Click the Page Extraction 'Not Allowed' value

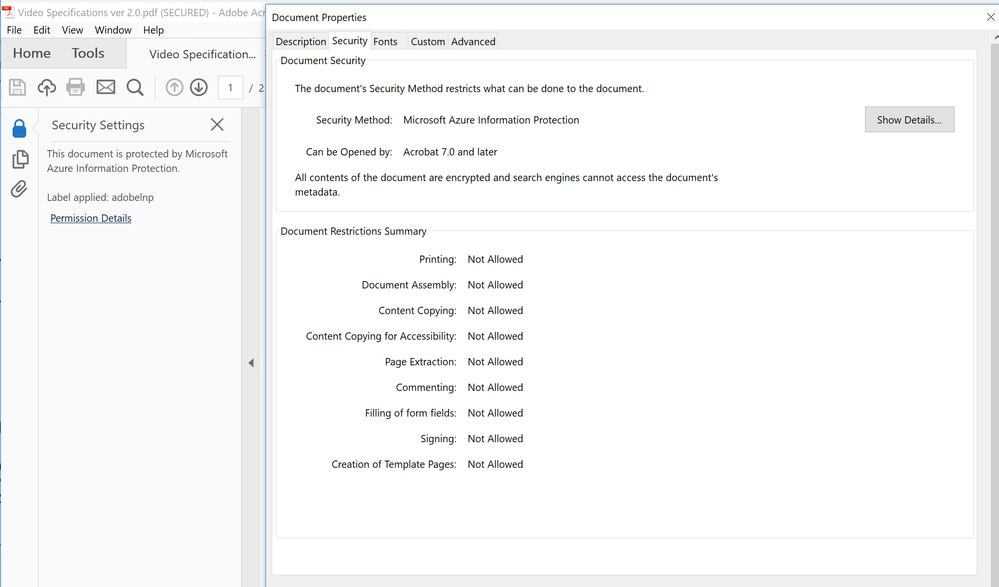tap(495, 361)
